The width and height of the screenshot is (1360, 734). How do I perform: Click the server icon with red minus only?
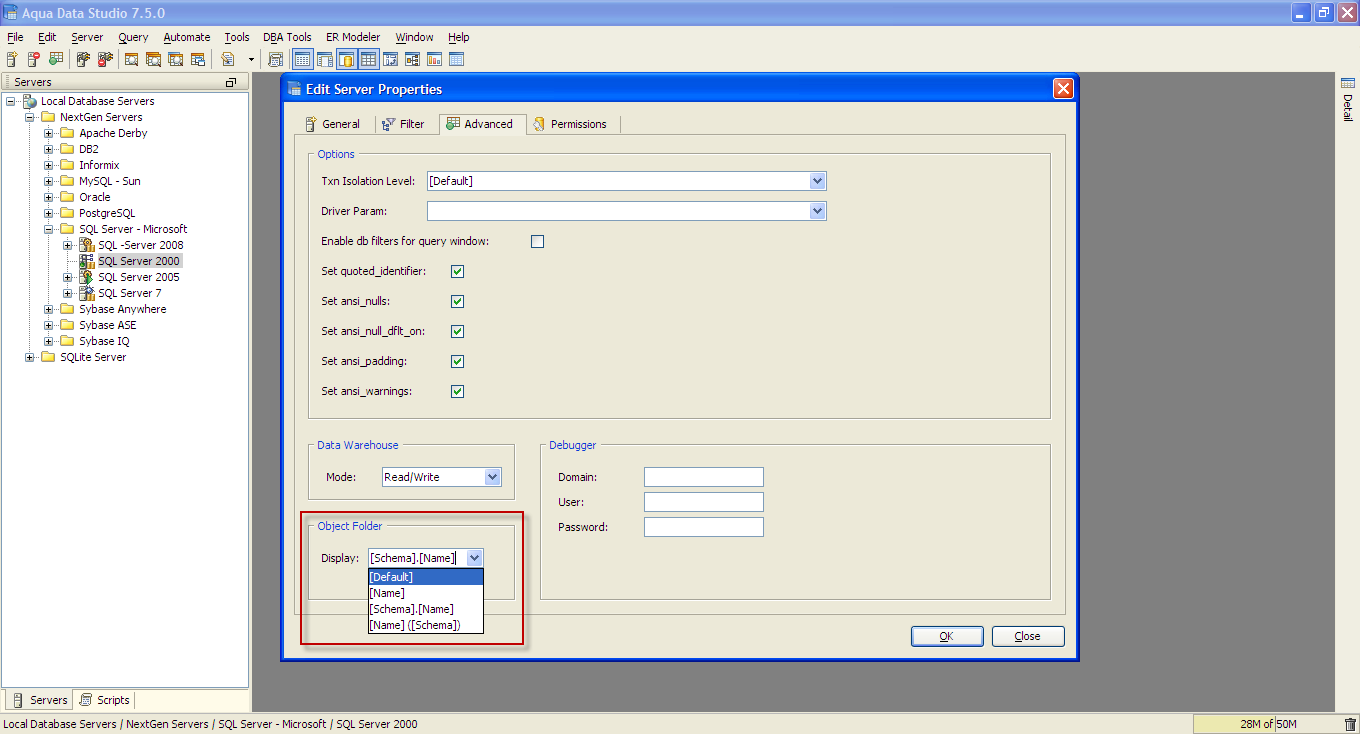[x=34, y=59]
